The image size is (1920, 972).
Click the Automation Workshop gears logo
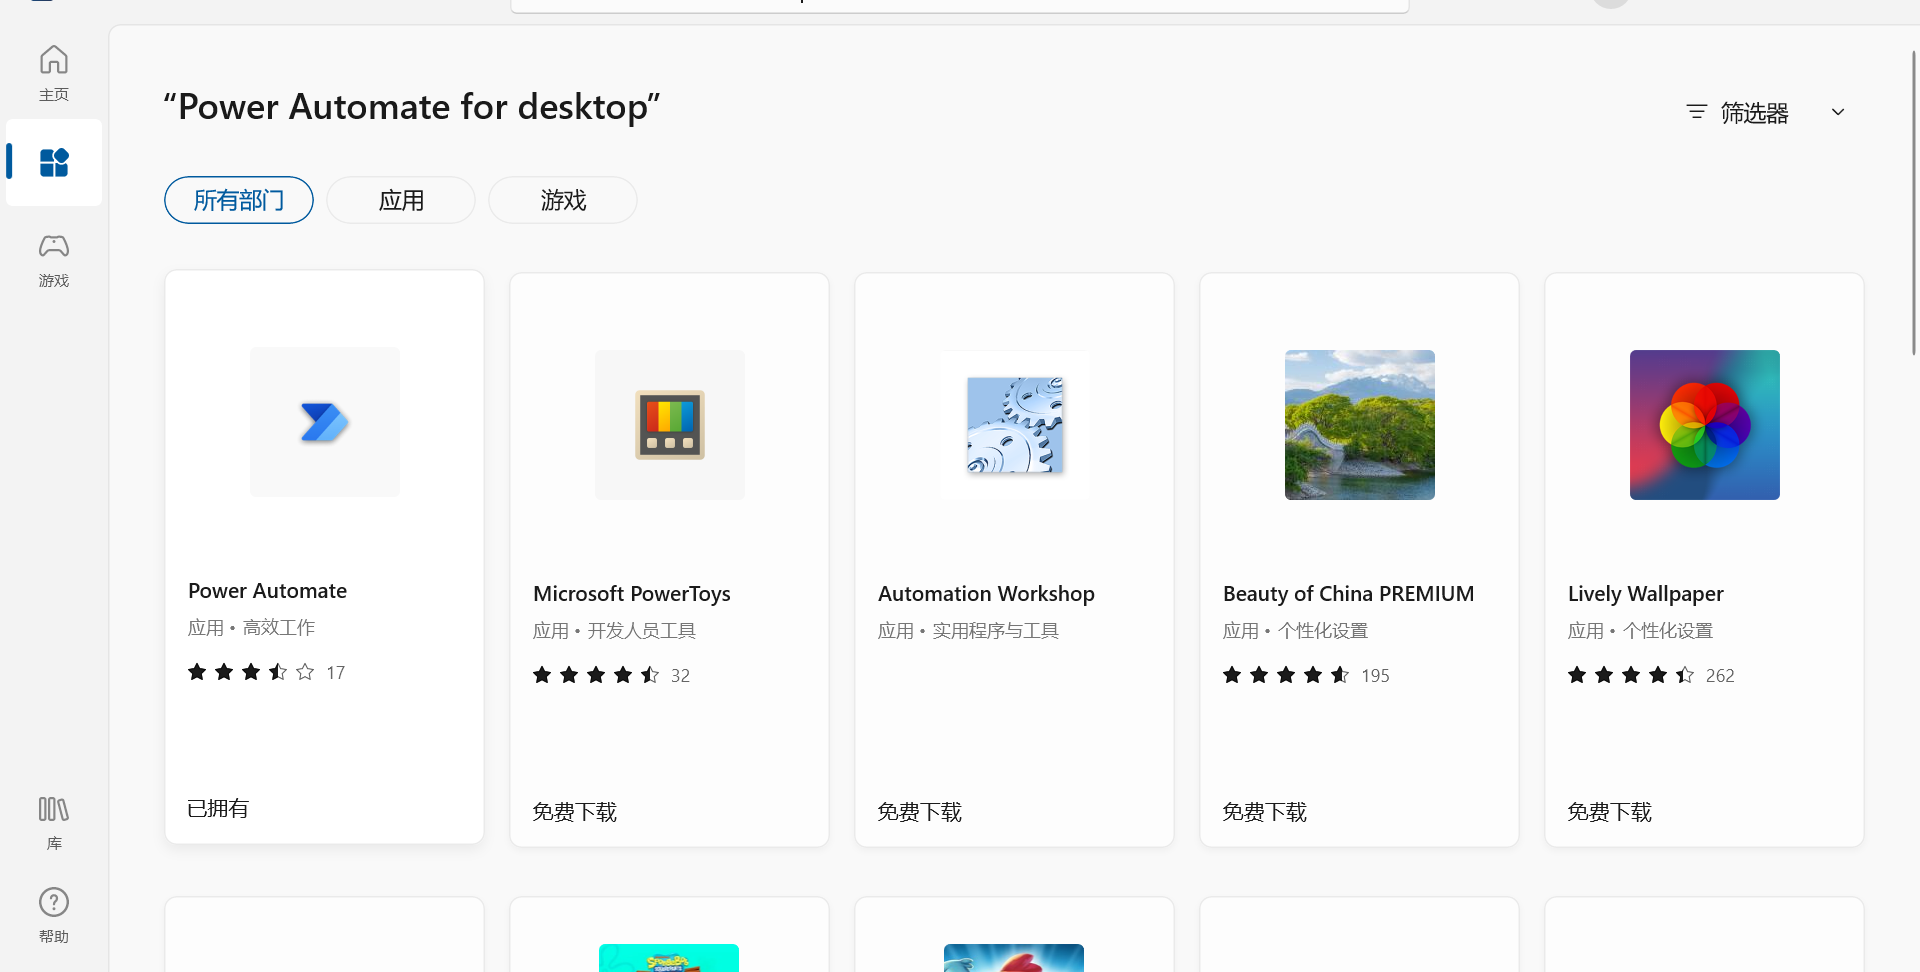(1014, 424)
